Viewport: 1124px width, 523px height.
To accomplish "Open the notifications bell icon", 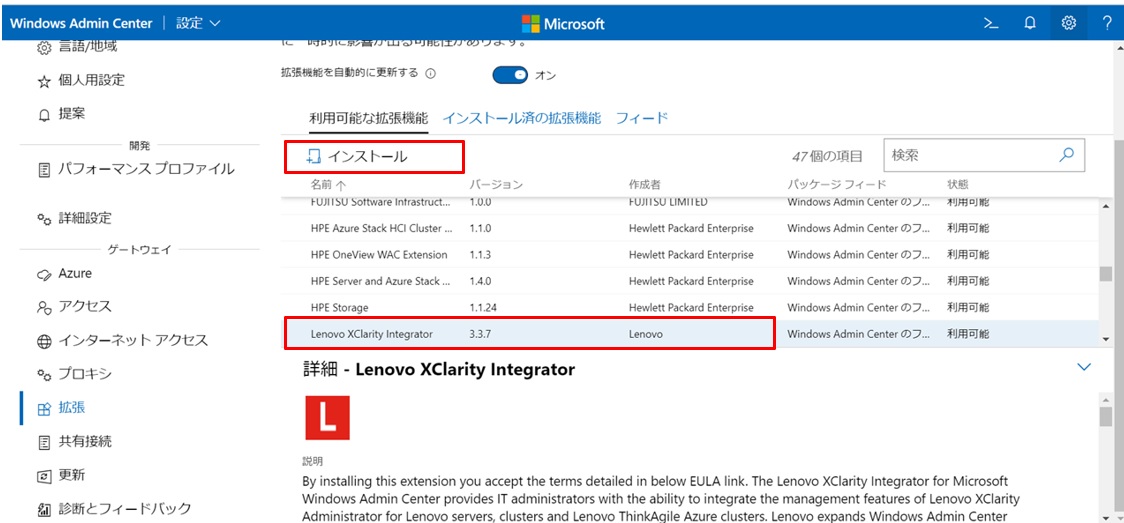I will click(x=1030, y=23).
